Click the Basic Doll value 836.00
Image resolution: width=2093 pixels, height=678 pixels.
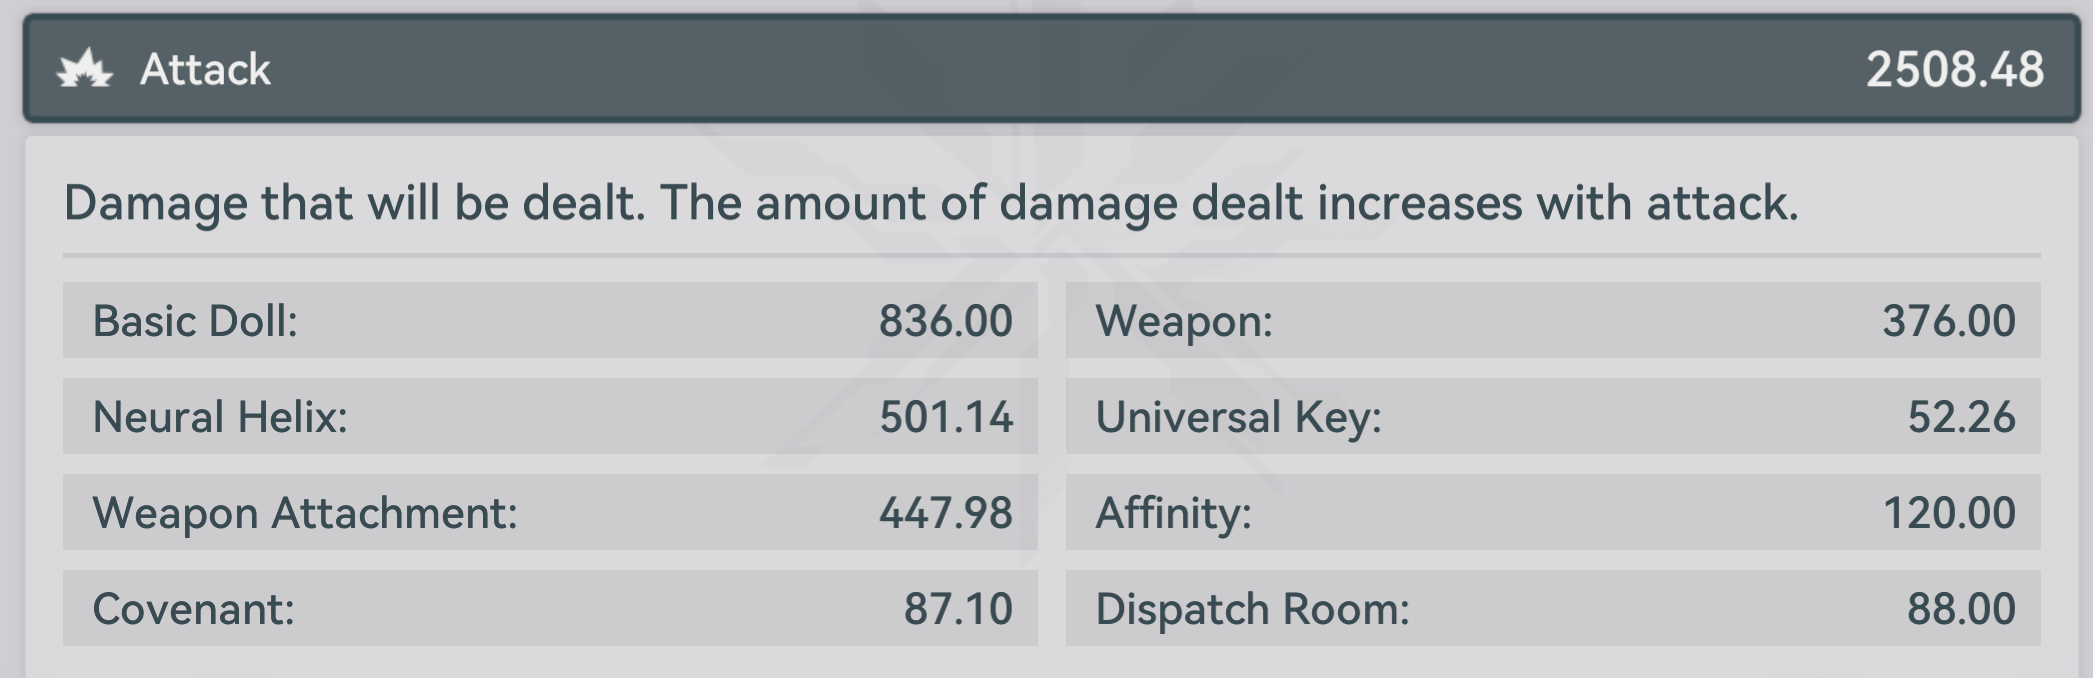(x=945, y=321)
